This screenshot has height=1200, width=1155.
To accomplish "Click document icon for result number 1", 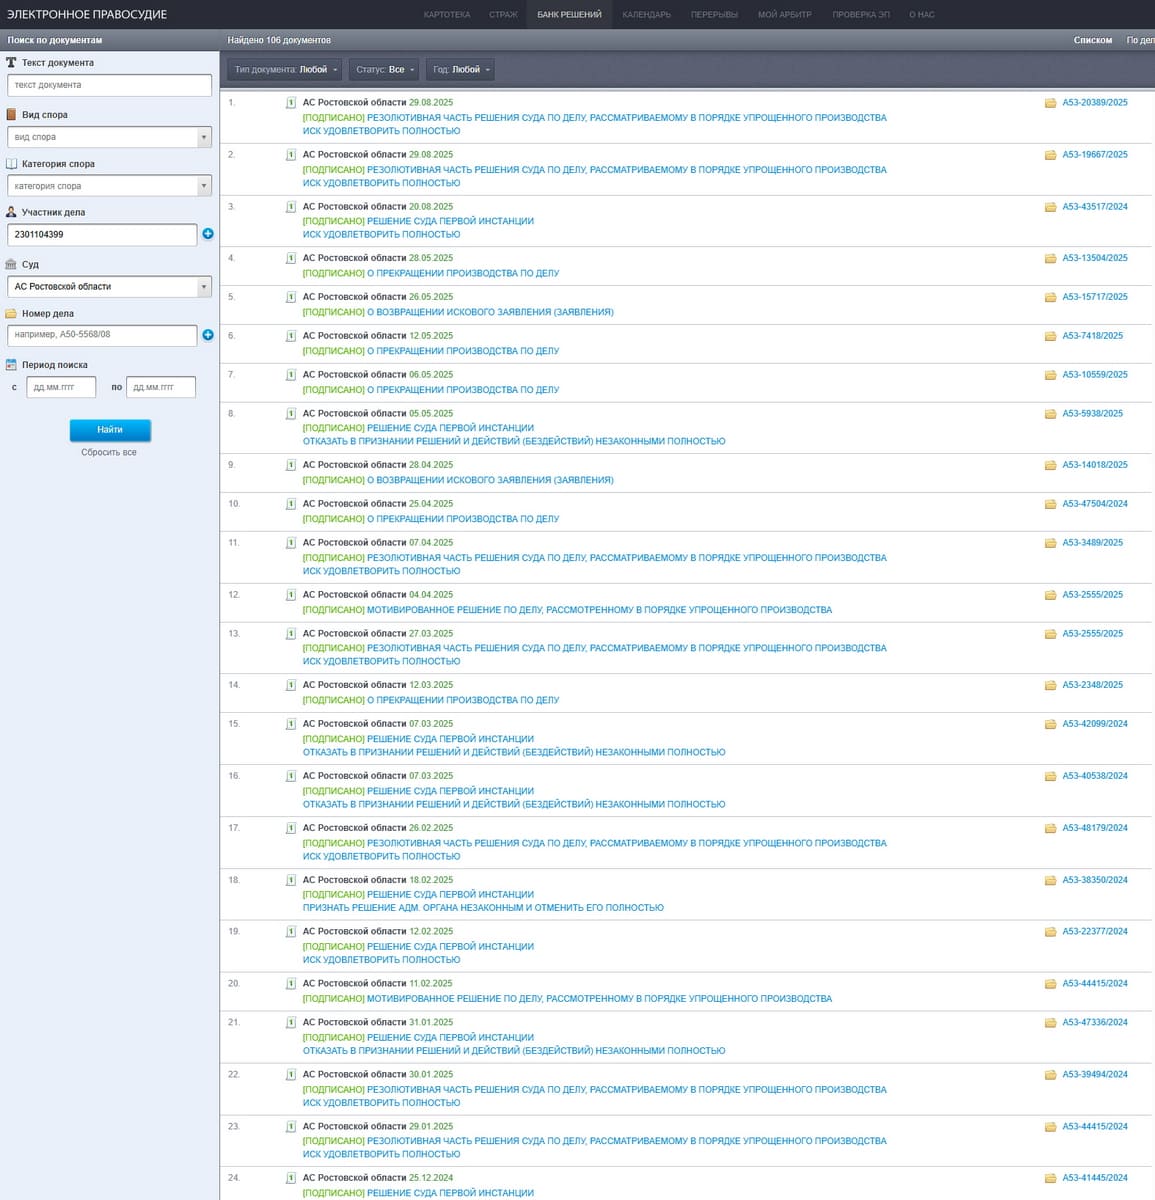I will [291, 103].
